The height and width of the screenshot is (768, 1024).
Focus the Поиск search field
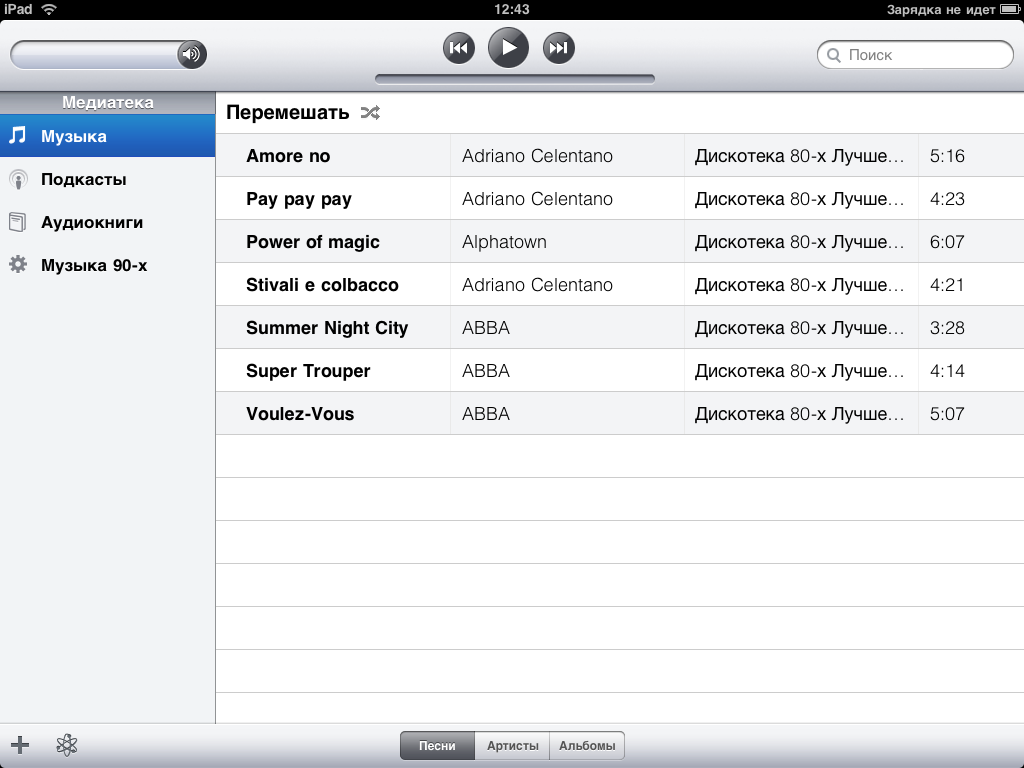[x=915, y=55]
